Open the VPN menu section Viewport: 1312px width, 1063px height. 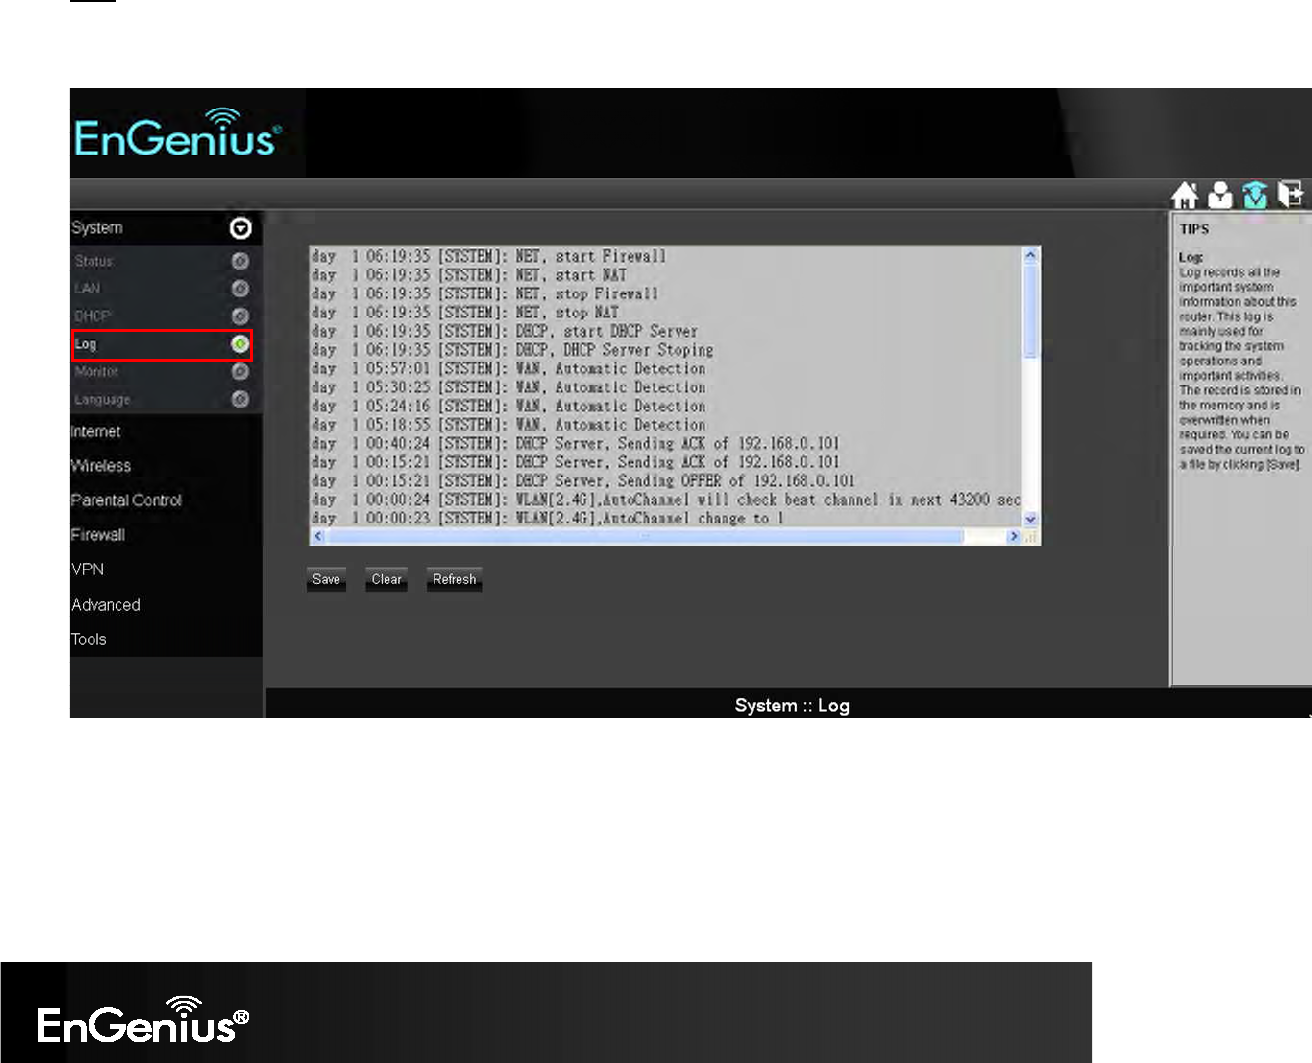[87, 569]
